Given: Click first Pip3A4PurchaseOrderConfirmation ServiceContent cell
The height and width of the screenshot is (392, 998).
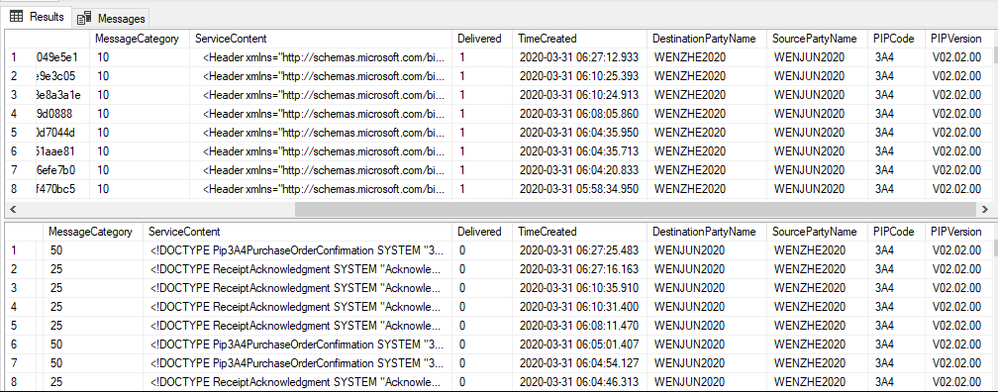Looking at the screenshot, I should 298,251.
